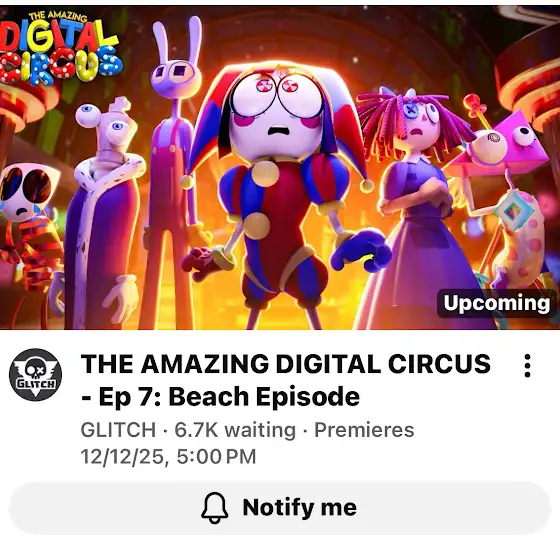Tap the bell icon beside Notify me

click(215, 508)
